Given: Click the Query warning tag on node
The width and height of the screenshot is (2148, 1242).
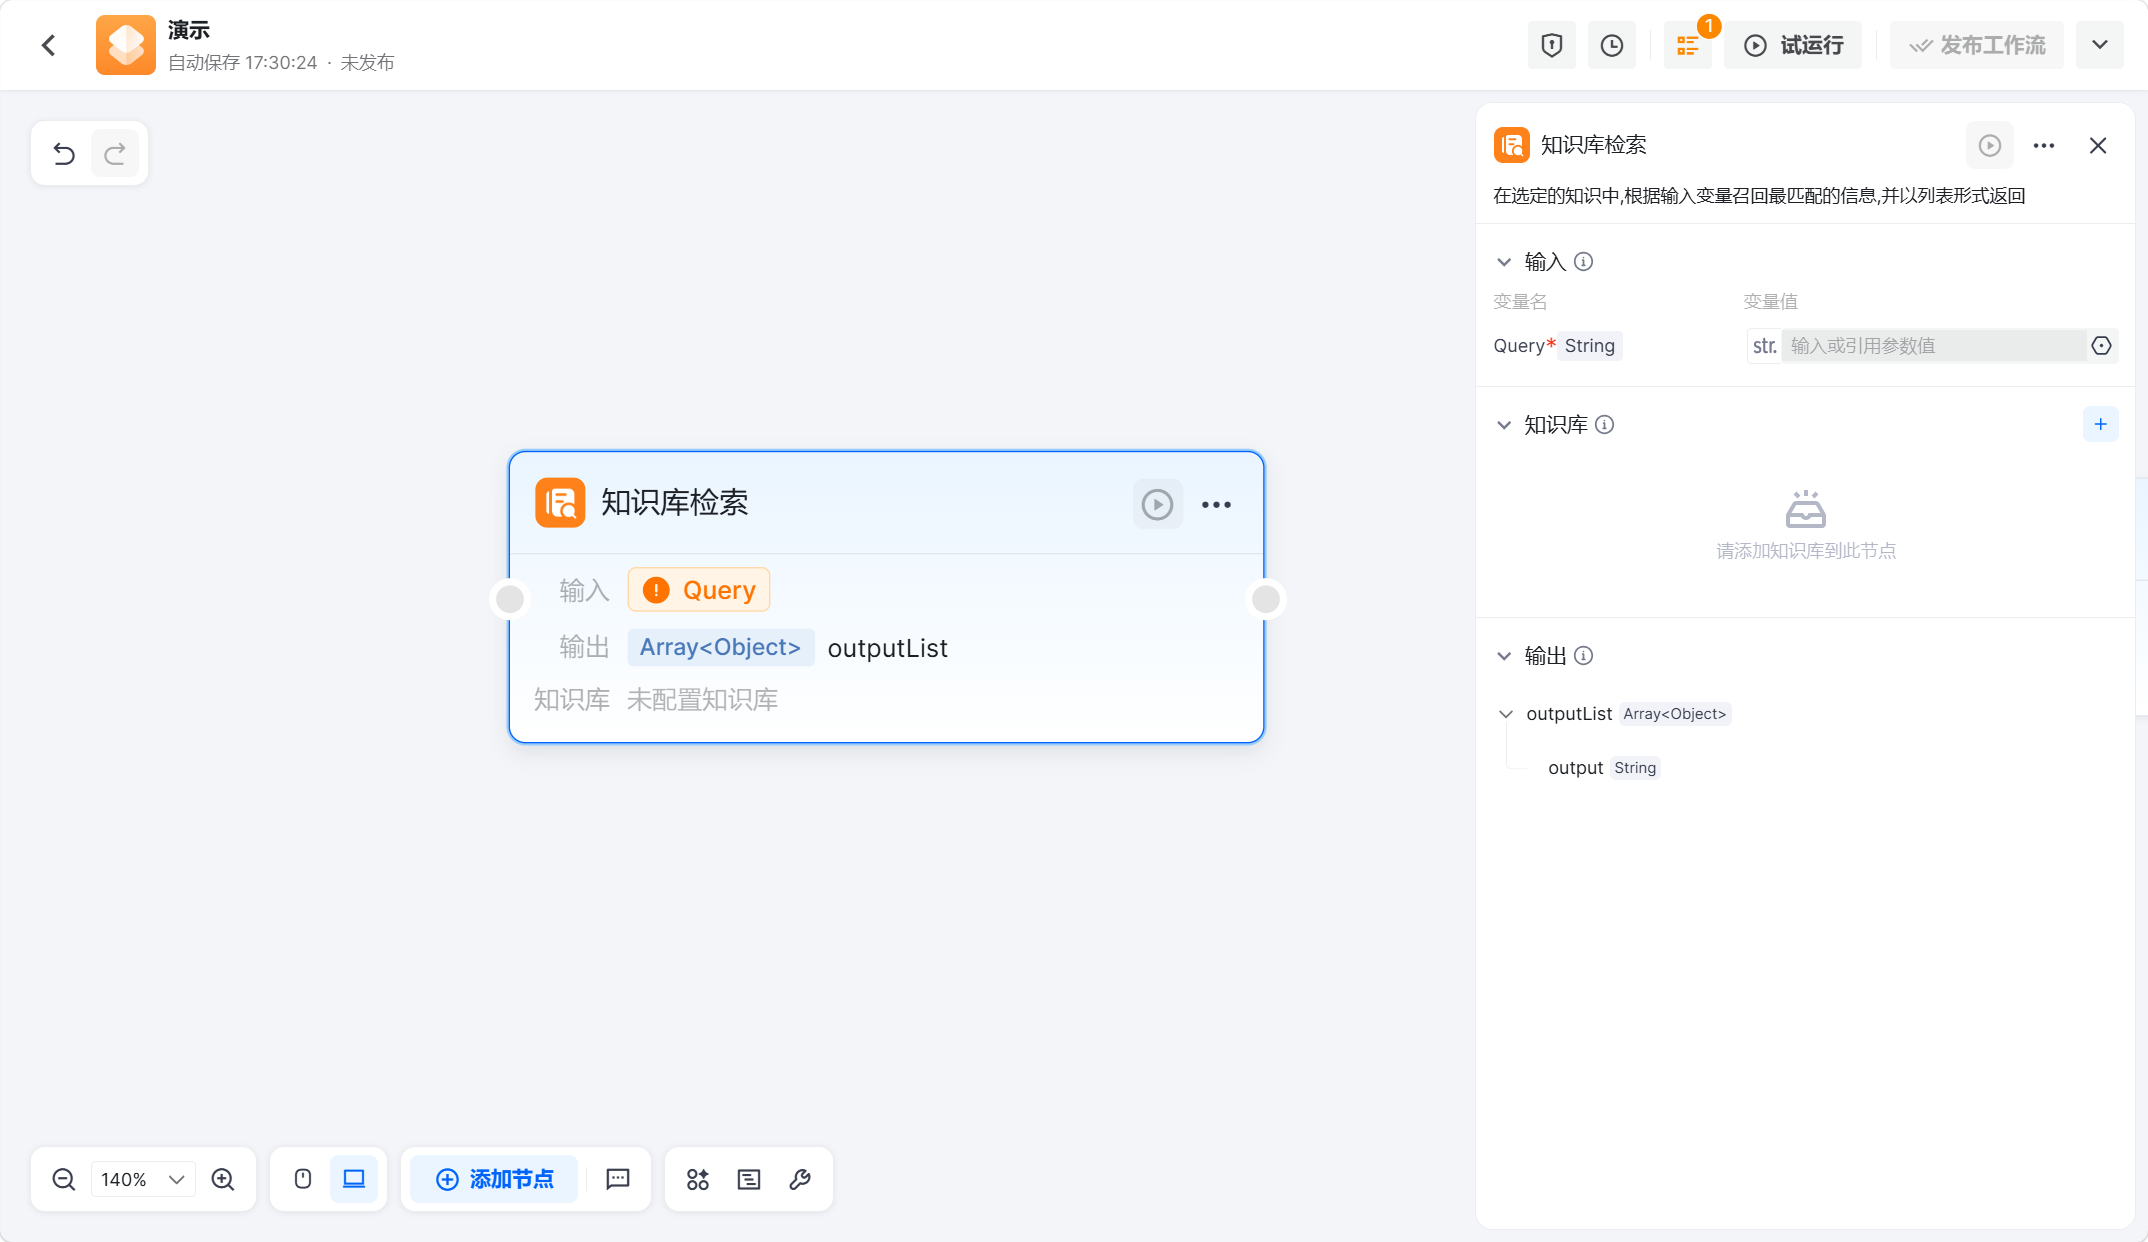Looking at the screenshot, I should (699, 590).
